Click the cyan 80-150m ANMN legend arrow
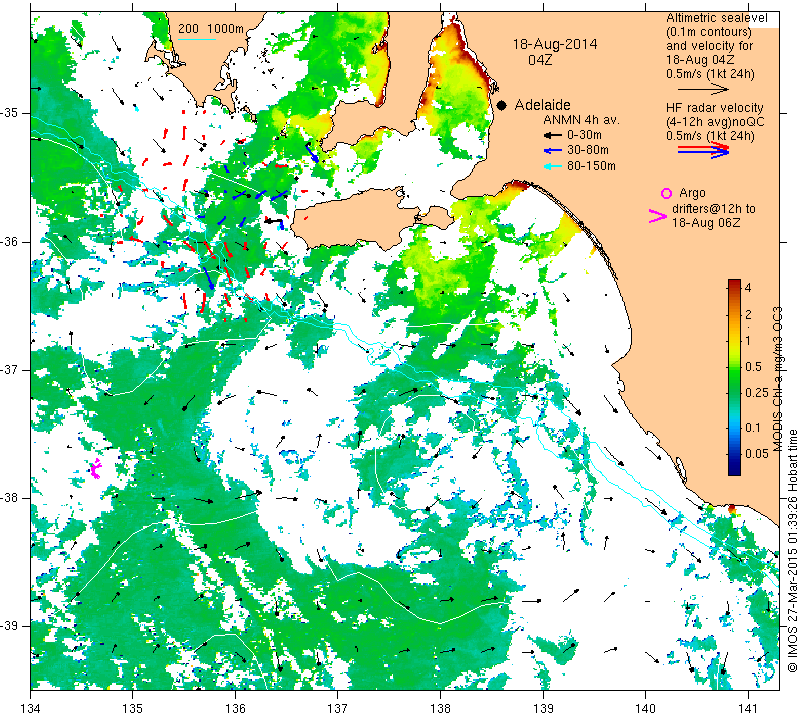The image size is (800, 720). pos(552,166)
